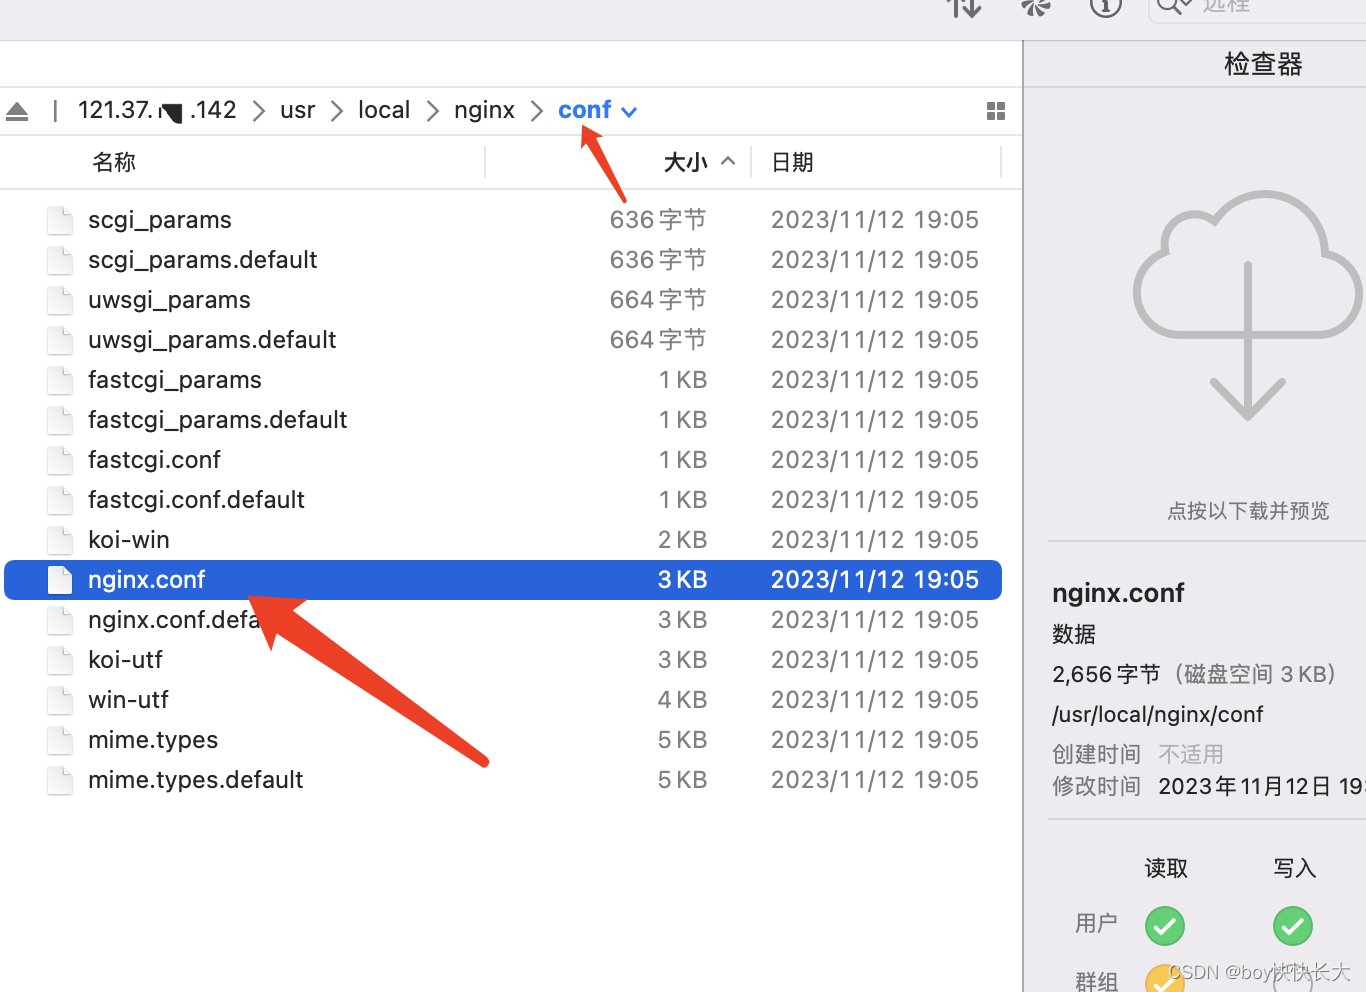
Task: Click the file icon of uwsgi_params
Action: coord(60,300)
